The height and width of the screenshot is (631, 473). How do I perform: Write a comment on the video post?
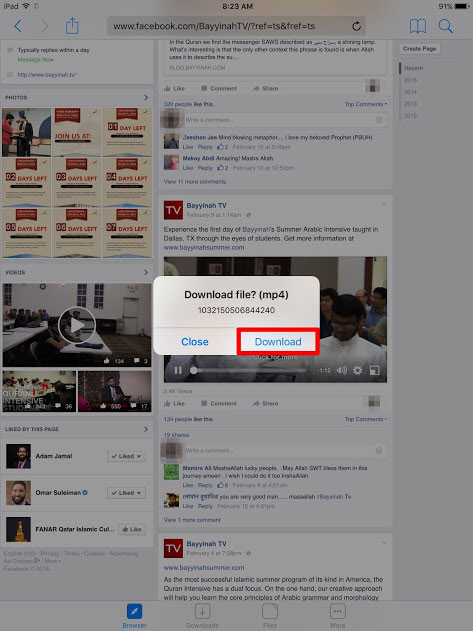pos(284,451)
